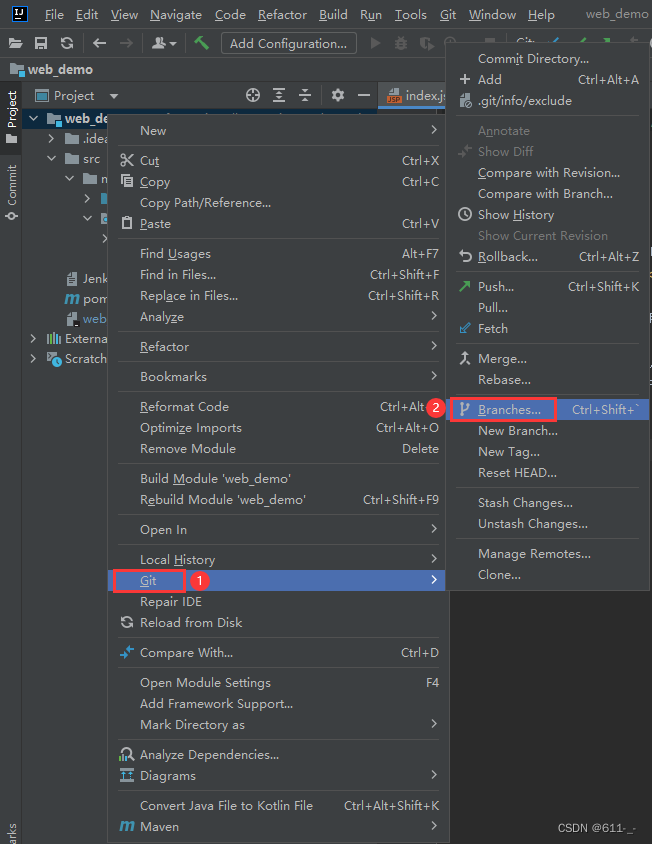
Task: Choose Fetch in Git submenu
Action: [x=549, y=328]
